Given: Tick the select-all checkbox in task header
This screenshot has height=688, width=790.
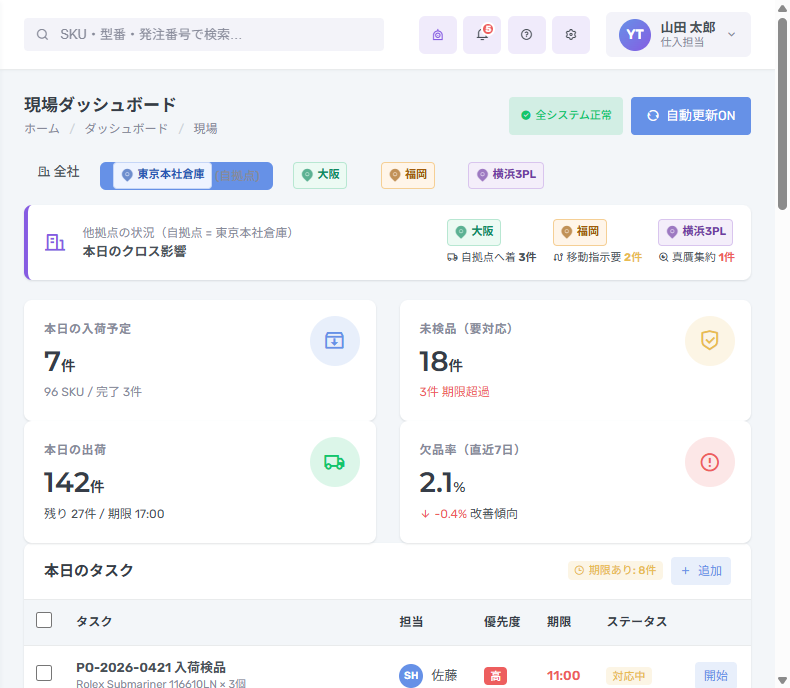Looking at the screenshot, I should click(x=44, y=620).
